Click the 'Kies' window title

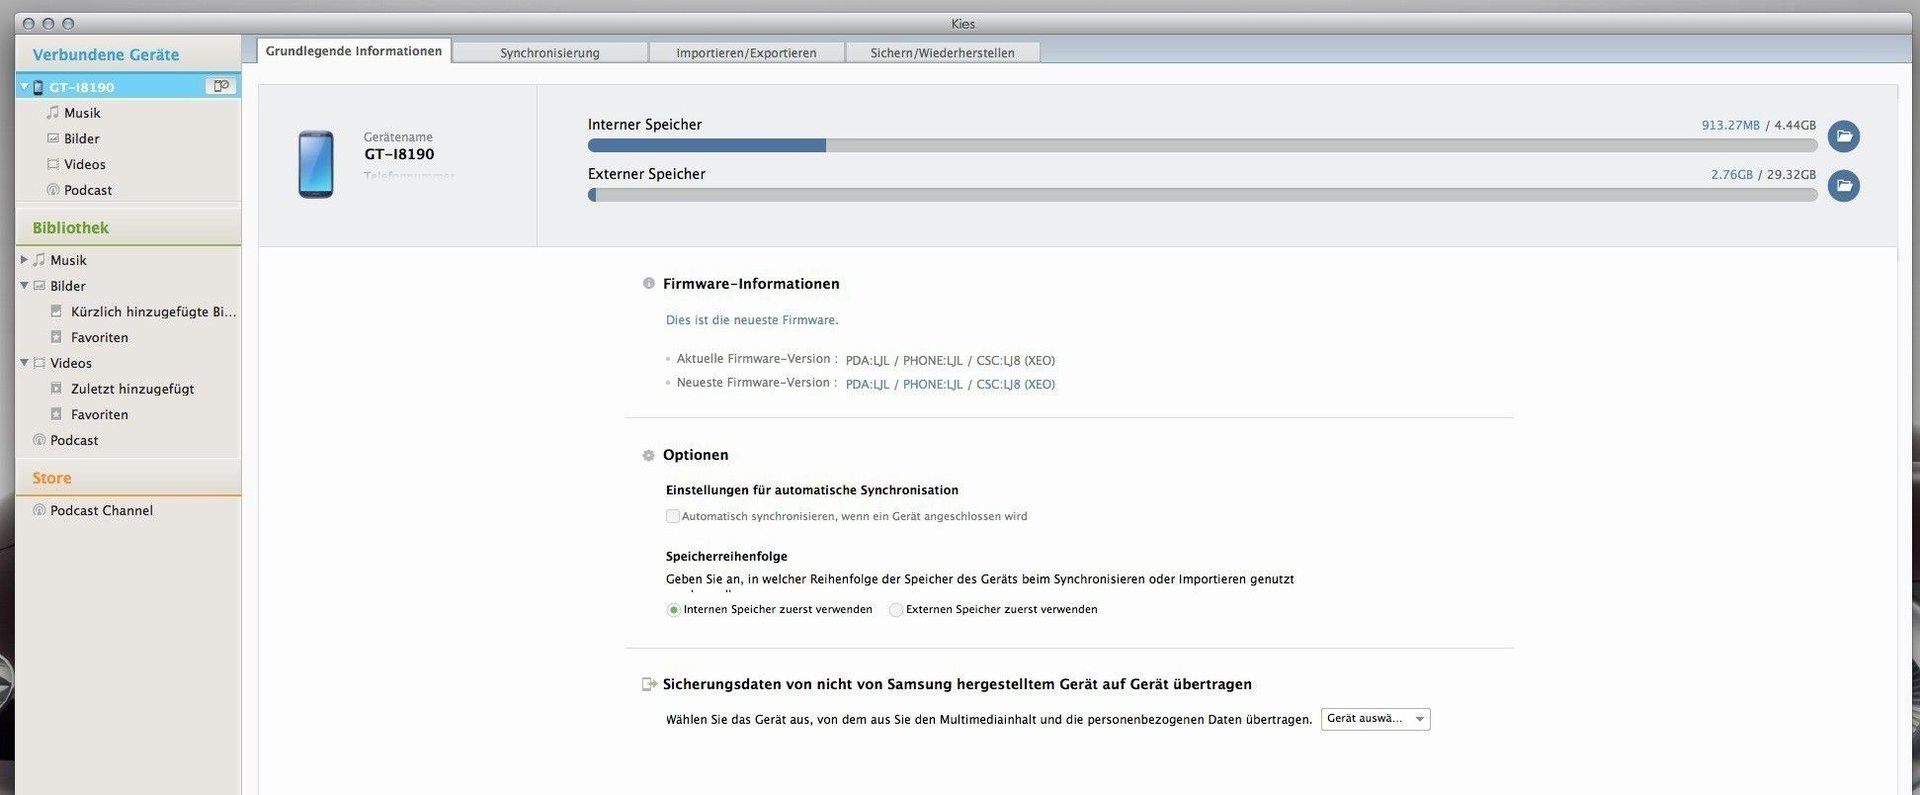pos(963,24)
